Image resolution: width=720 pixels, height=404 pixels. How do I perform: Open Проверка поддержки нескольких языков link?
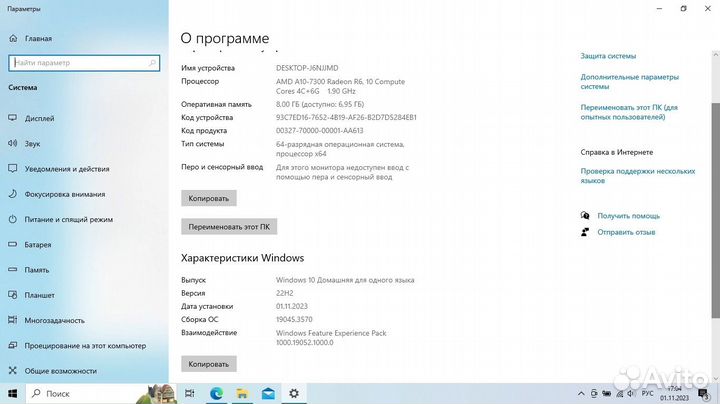(x=637, y=175)
